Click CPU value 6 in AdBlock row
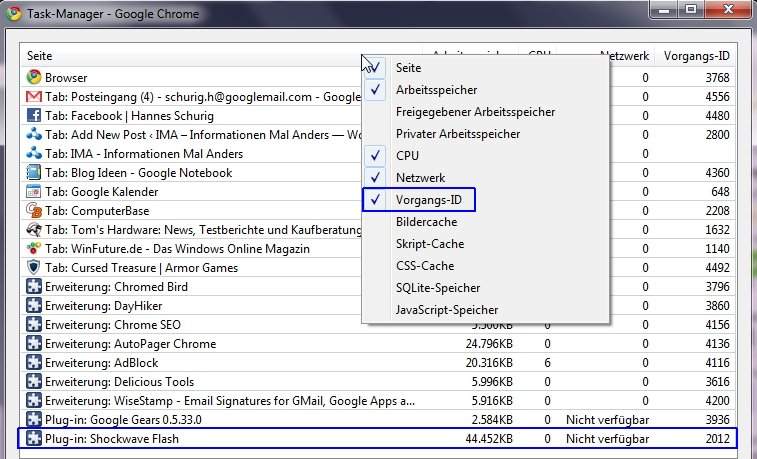Viewport: 757px width, 459px height. tap(547, 362)
